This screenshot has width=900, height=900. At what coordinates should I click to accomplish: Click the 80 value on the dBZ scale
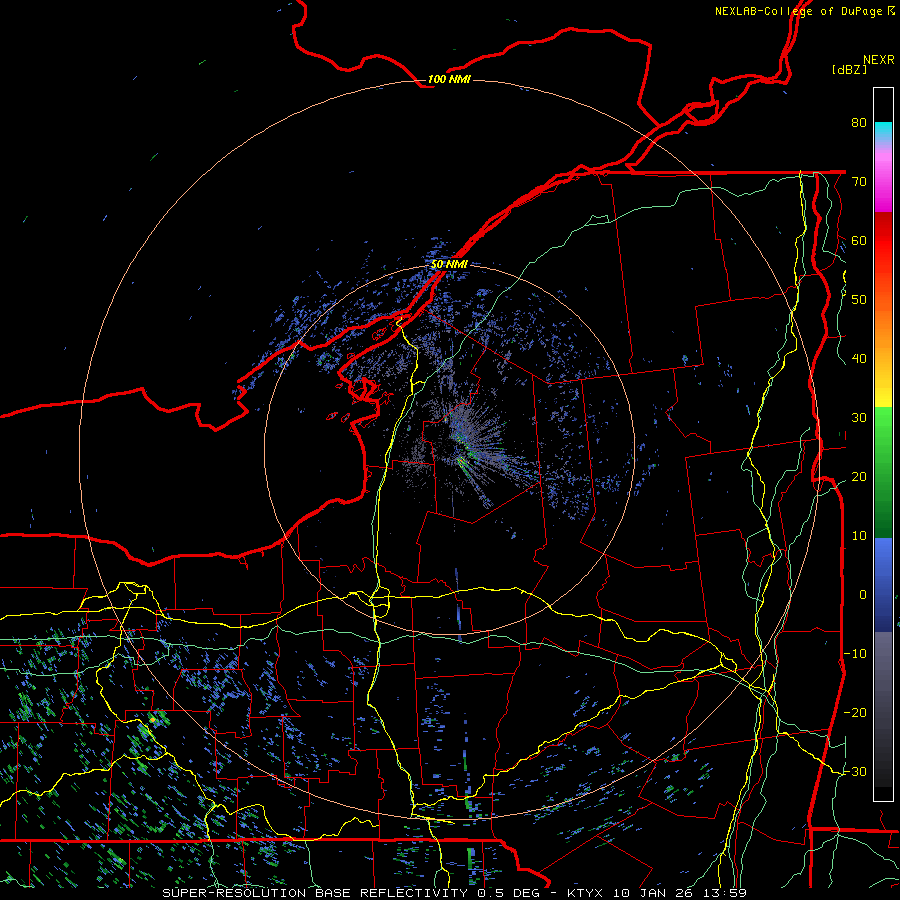click(859, 122)
